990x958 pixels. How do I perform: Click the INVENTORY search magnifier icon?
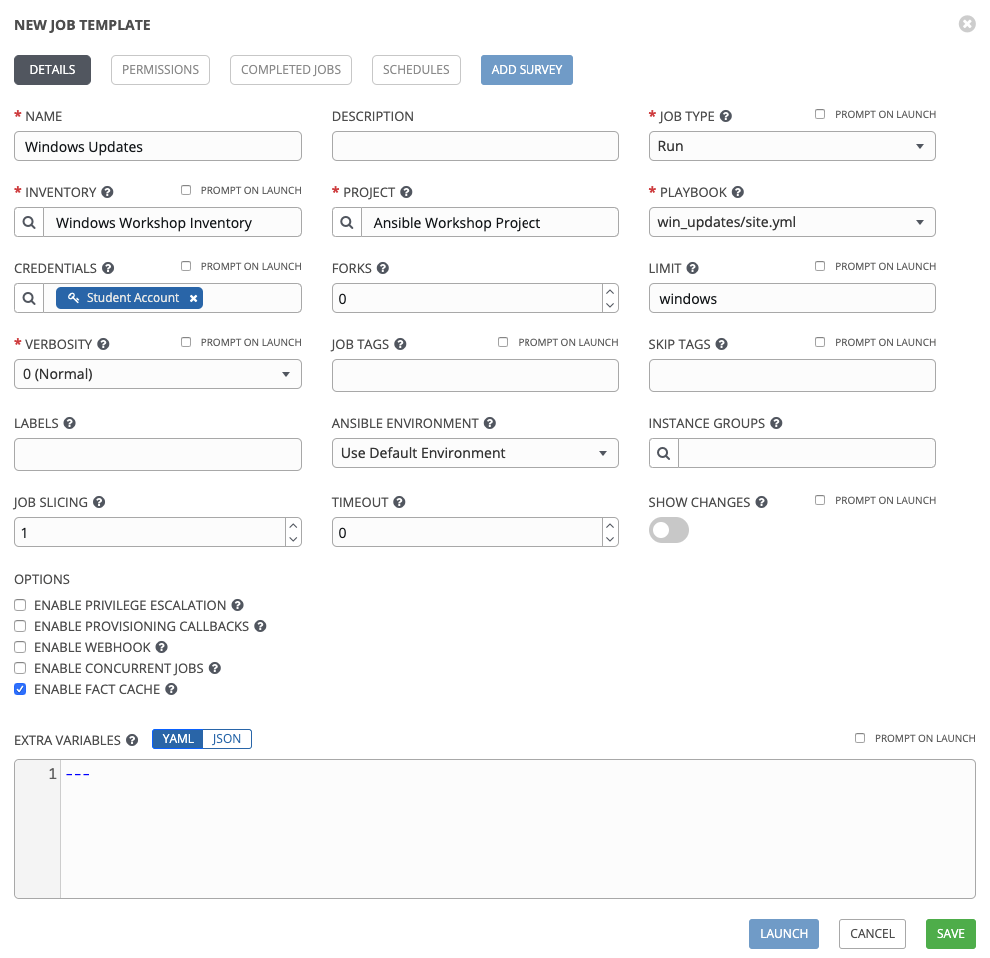click(29, 222)
